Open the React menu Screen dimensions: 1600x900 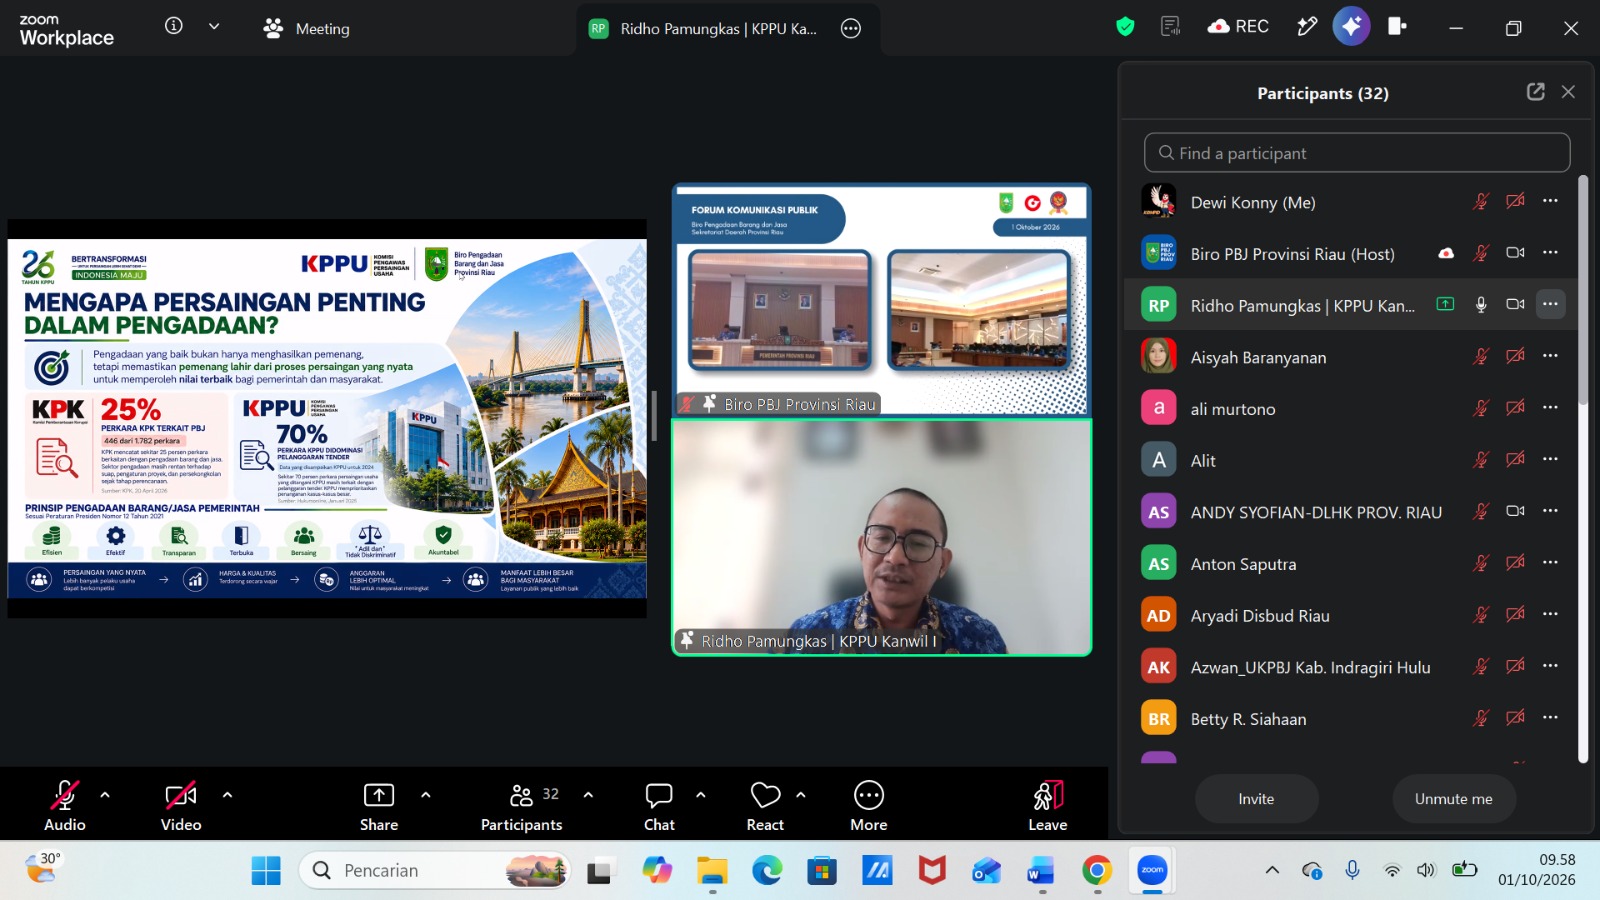765,806
